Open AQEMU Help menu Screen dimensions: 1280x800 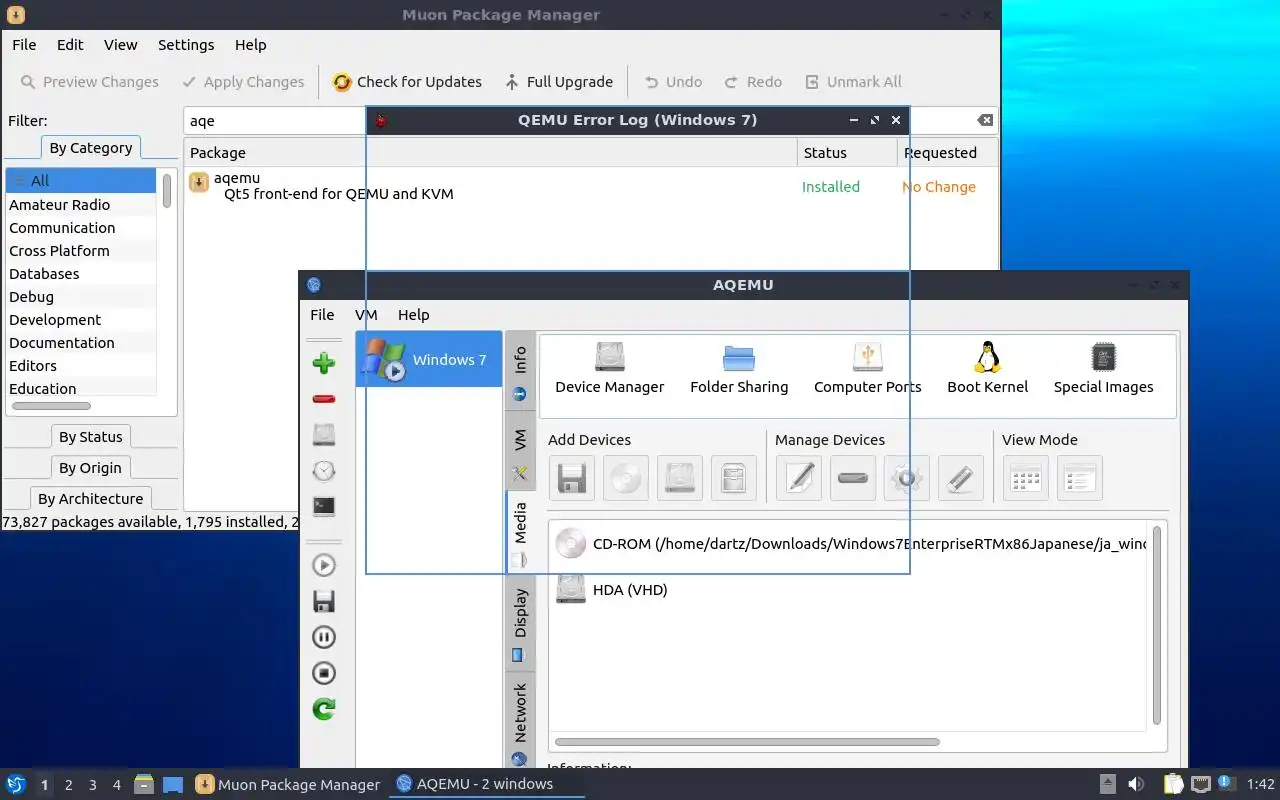click(x=413, y=314)
